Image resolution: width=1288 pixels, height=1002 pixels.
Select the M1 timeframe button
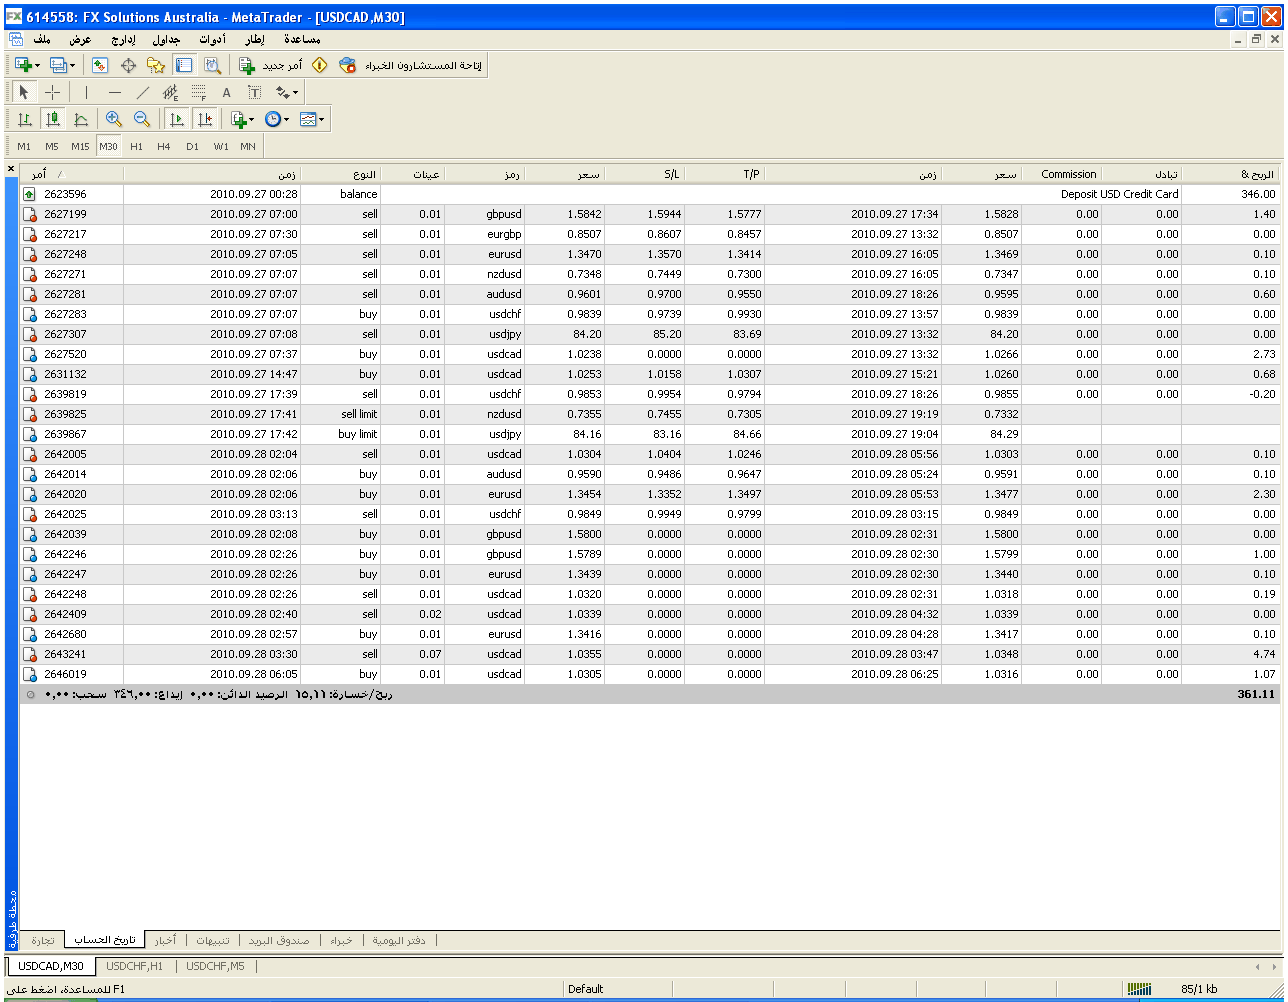pyautogui.click(x=24, y=146)
